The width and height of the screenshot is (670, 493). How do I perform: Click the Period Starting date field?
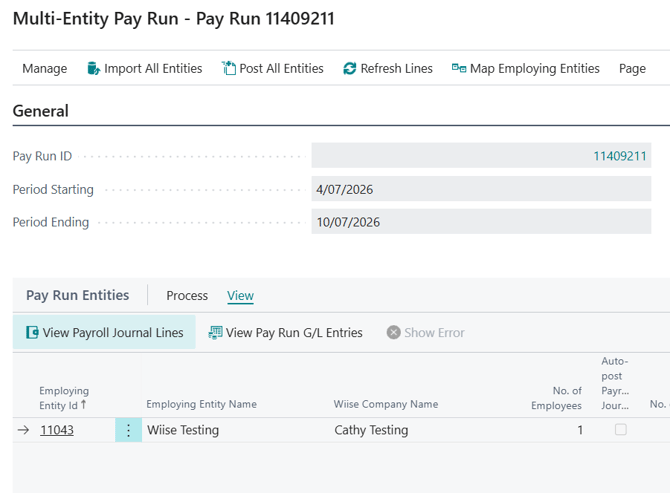pyautogui.click(x=481, y=189)
